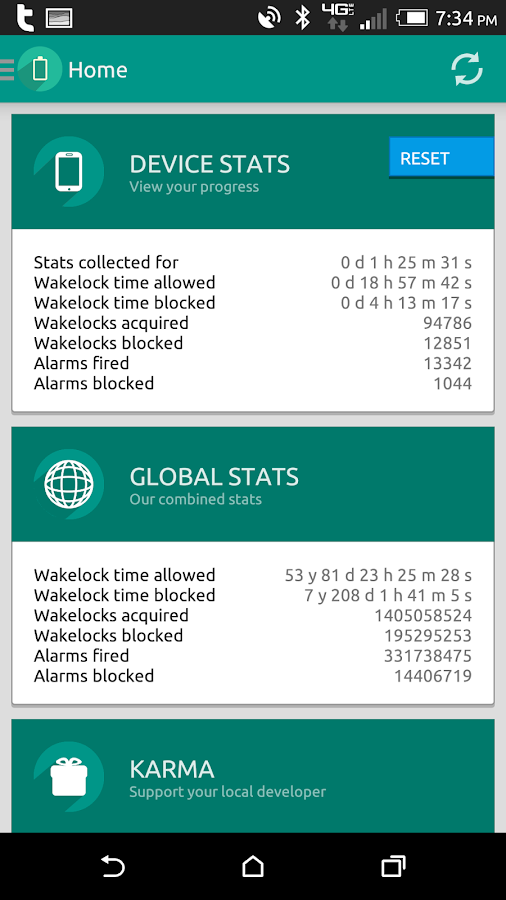Tap the Device Stats phone icon
The height and width of the screenshot is (900, 506).
69,172
